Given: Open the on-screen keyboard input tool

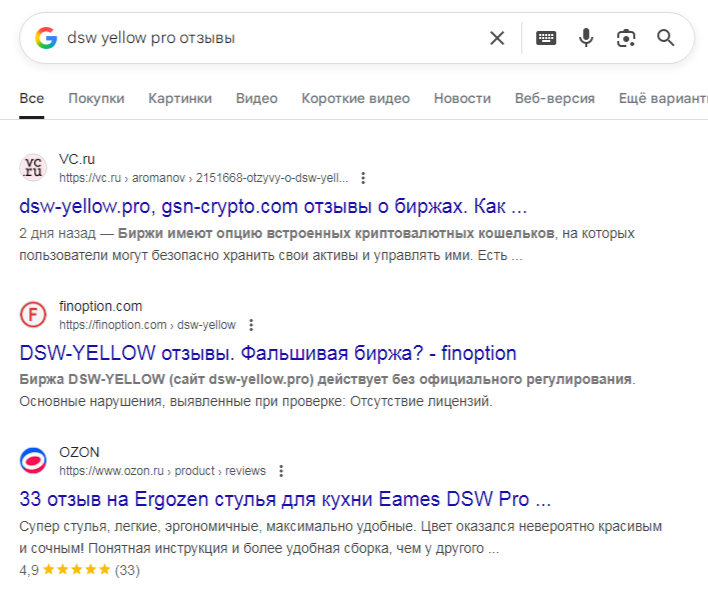Looking at the screenshot, I should 546,38.
